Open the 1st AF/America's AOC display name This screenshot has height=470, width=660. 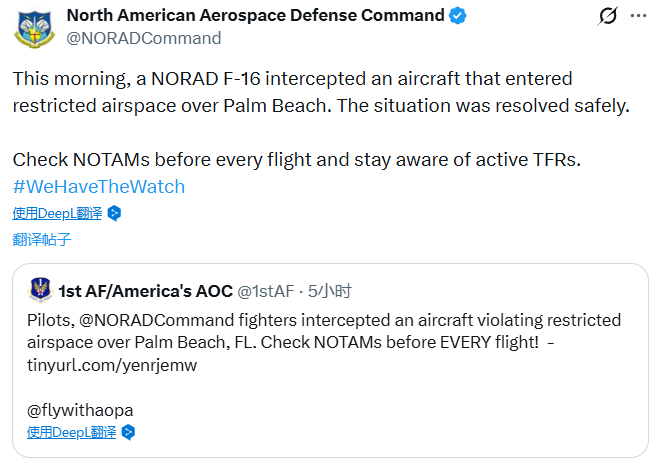(x=144, y=291)
